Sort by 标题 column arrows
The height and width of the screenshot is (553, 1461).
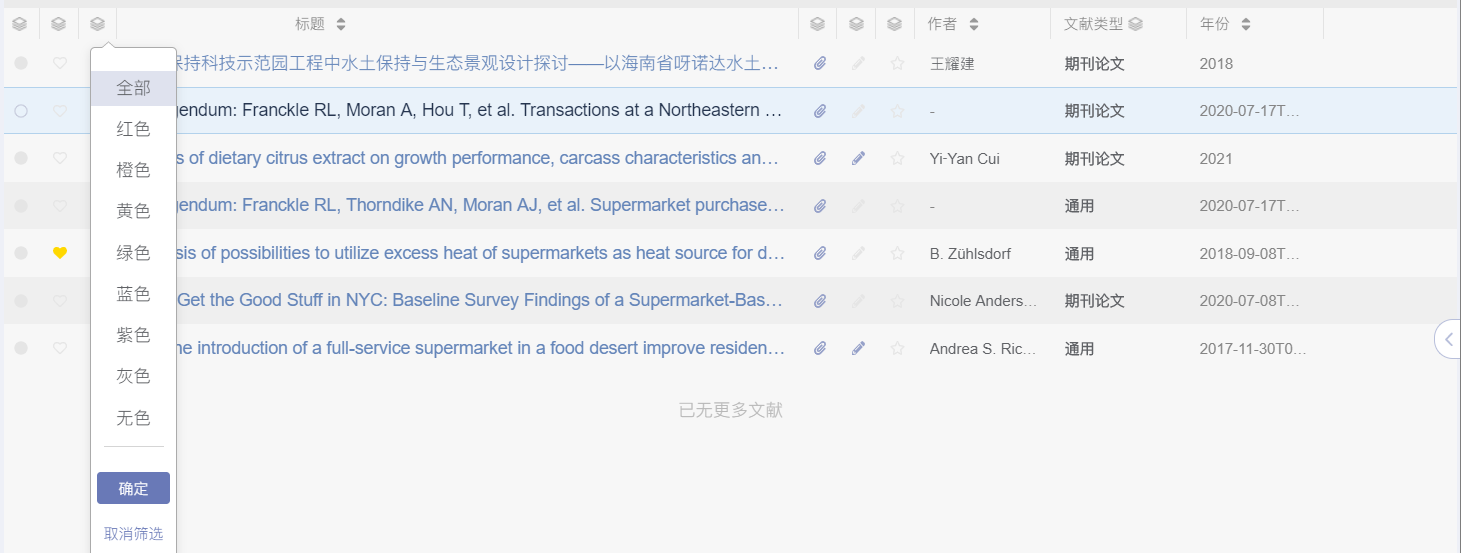[x=341, y=24]
